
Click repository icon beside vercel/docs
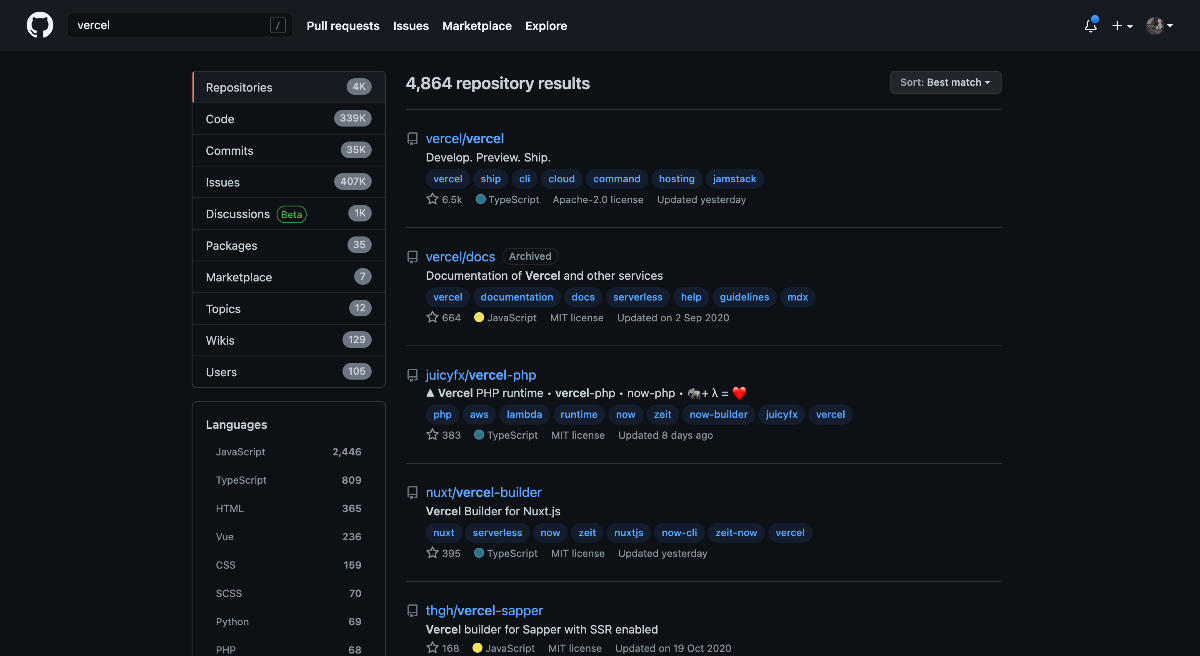tap(412, 257)
